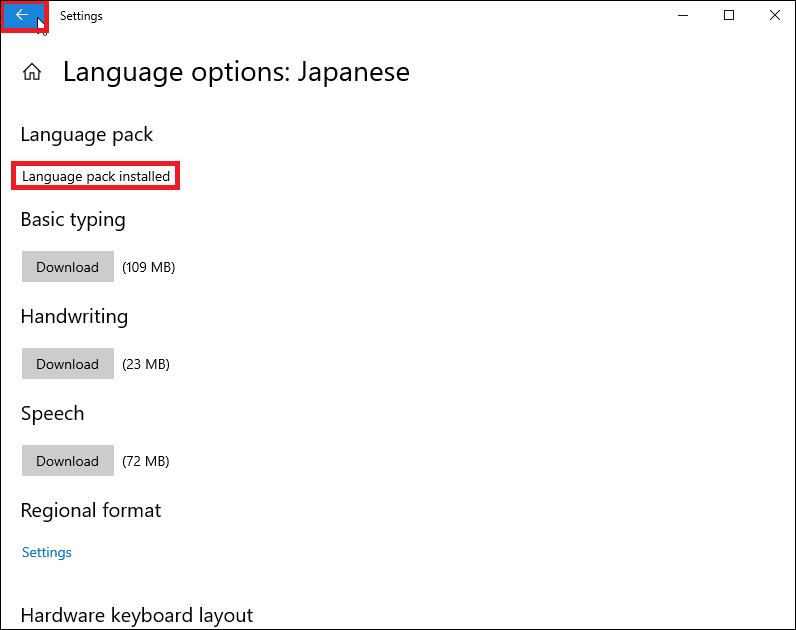796x630 pixels.
Task: Click the back arrow button
Action: click(22, 16)
